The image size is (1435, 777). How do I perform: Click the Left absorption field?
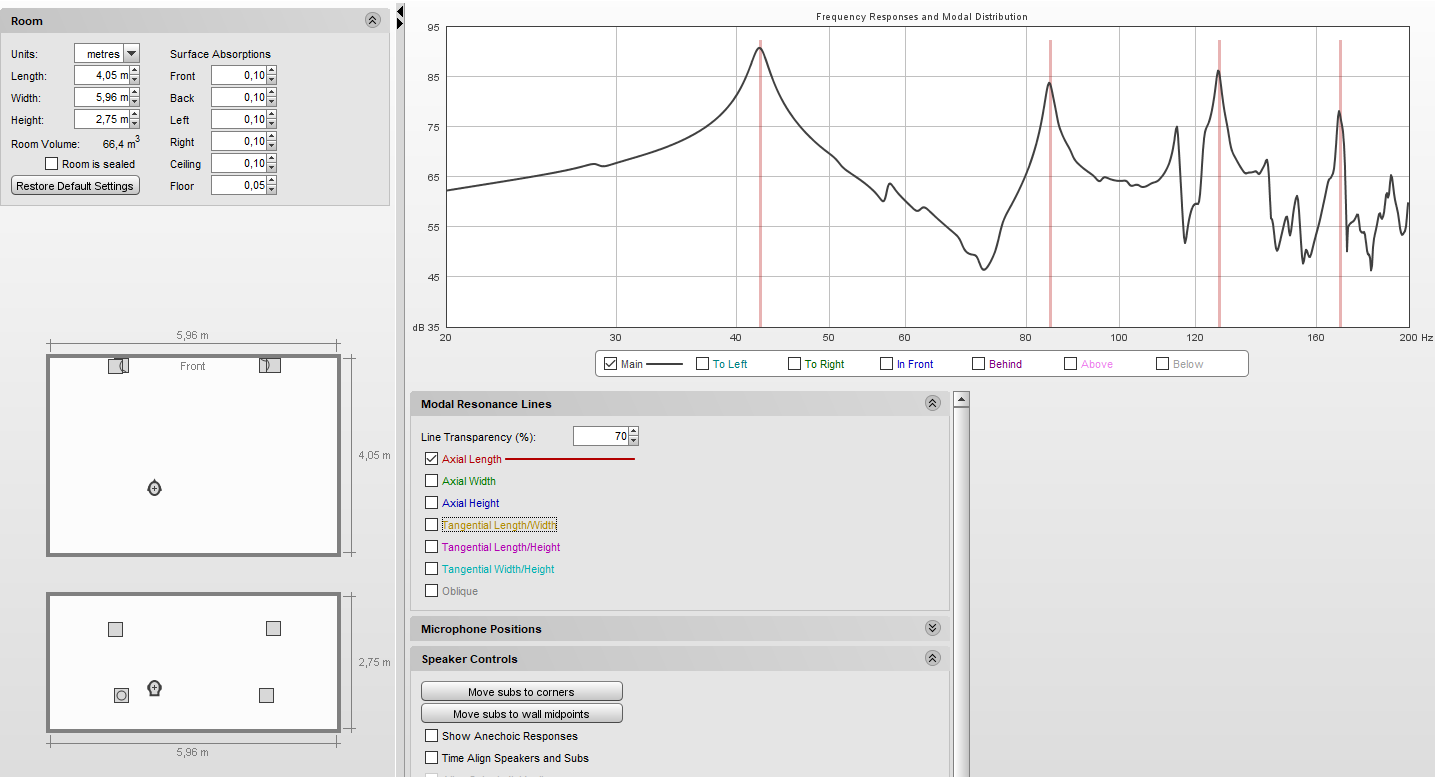coord(238,120)
